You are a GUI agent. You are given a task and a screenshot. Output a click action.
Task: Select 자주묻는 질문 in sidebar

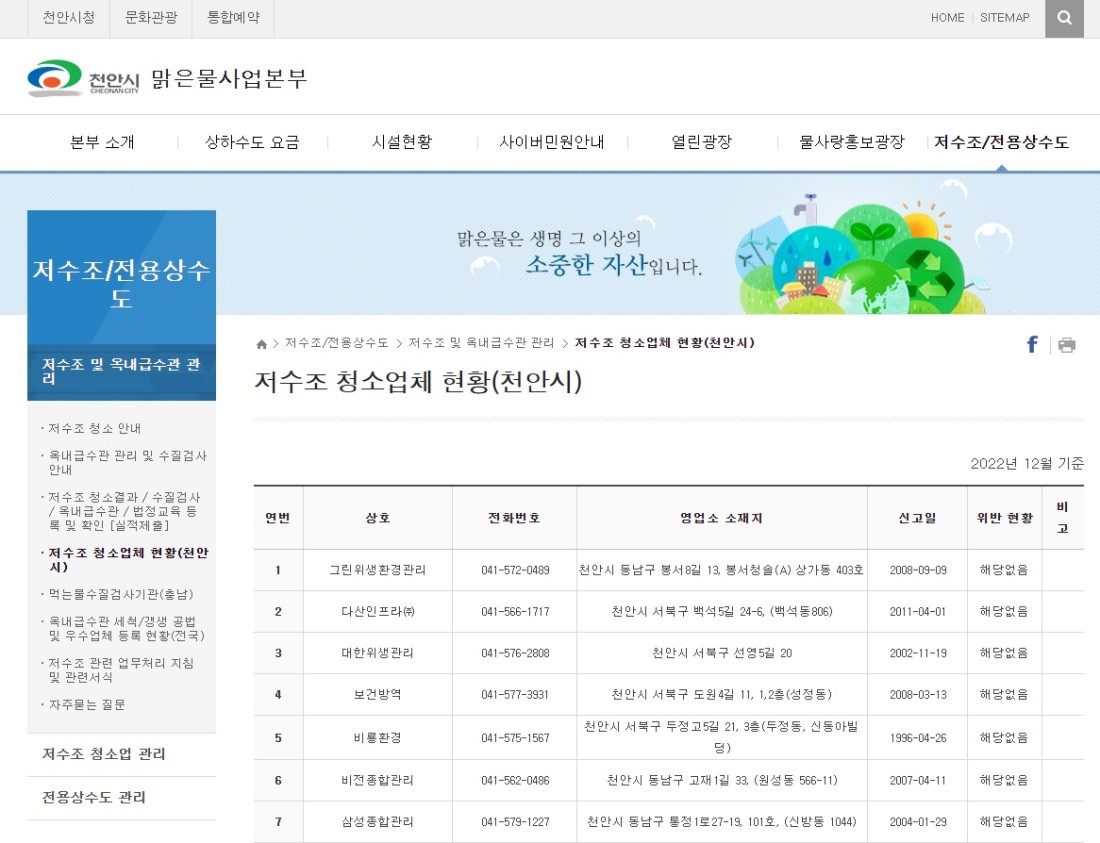(87, 704)
